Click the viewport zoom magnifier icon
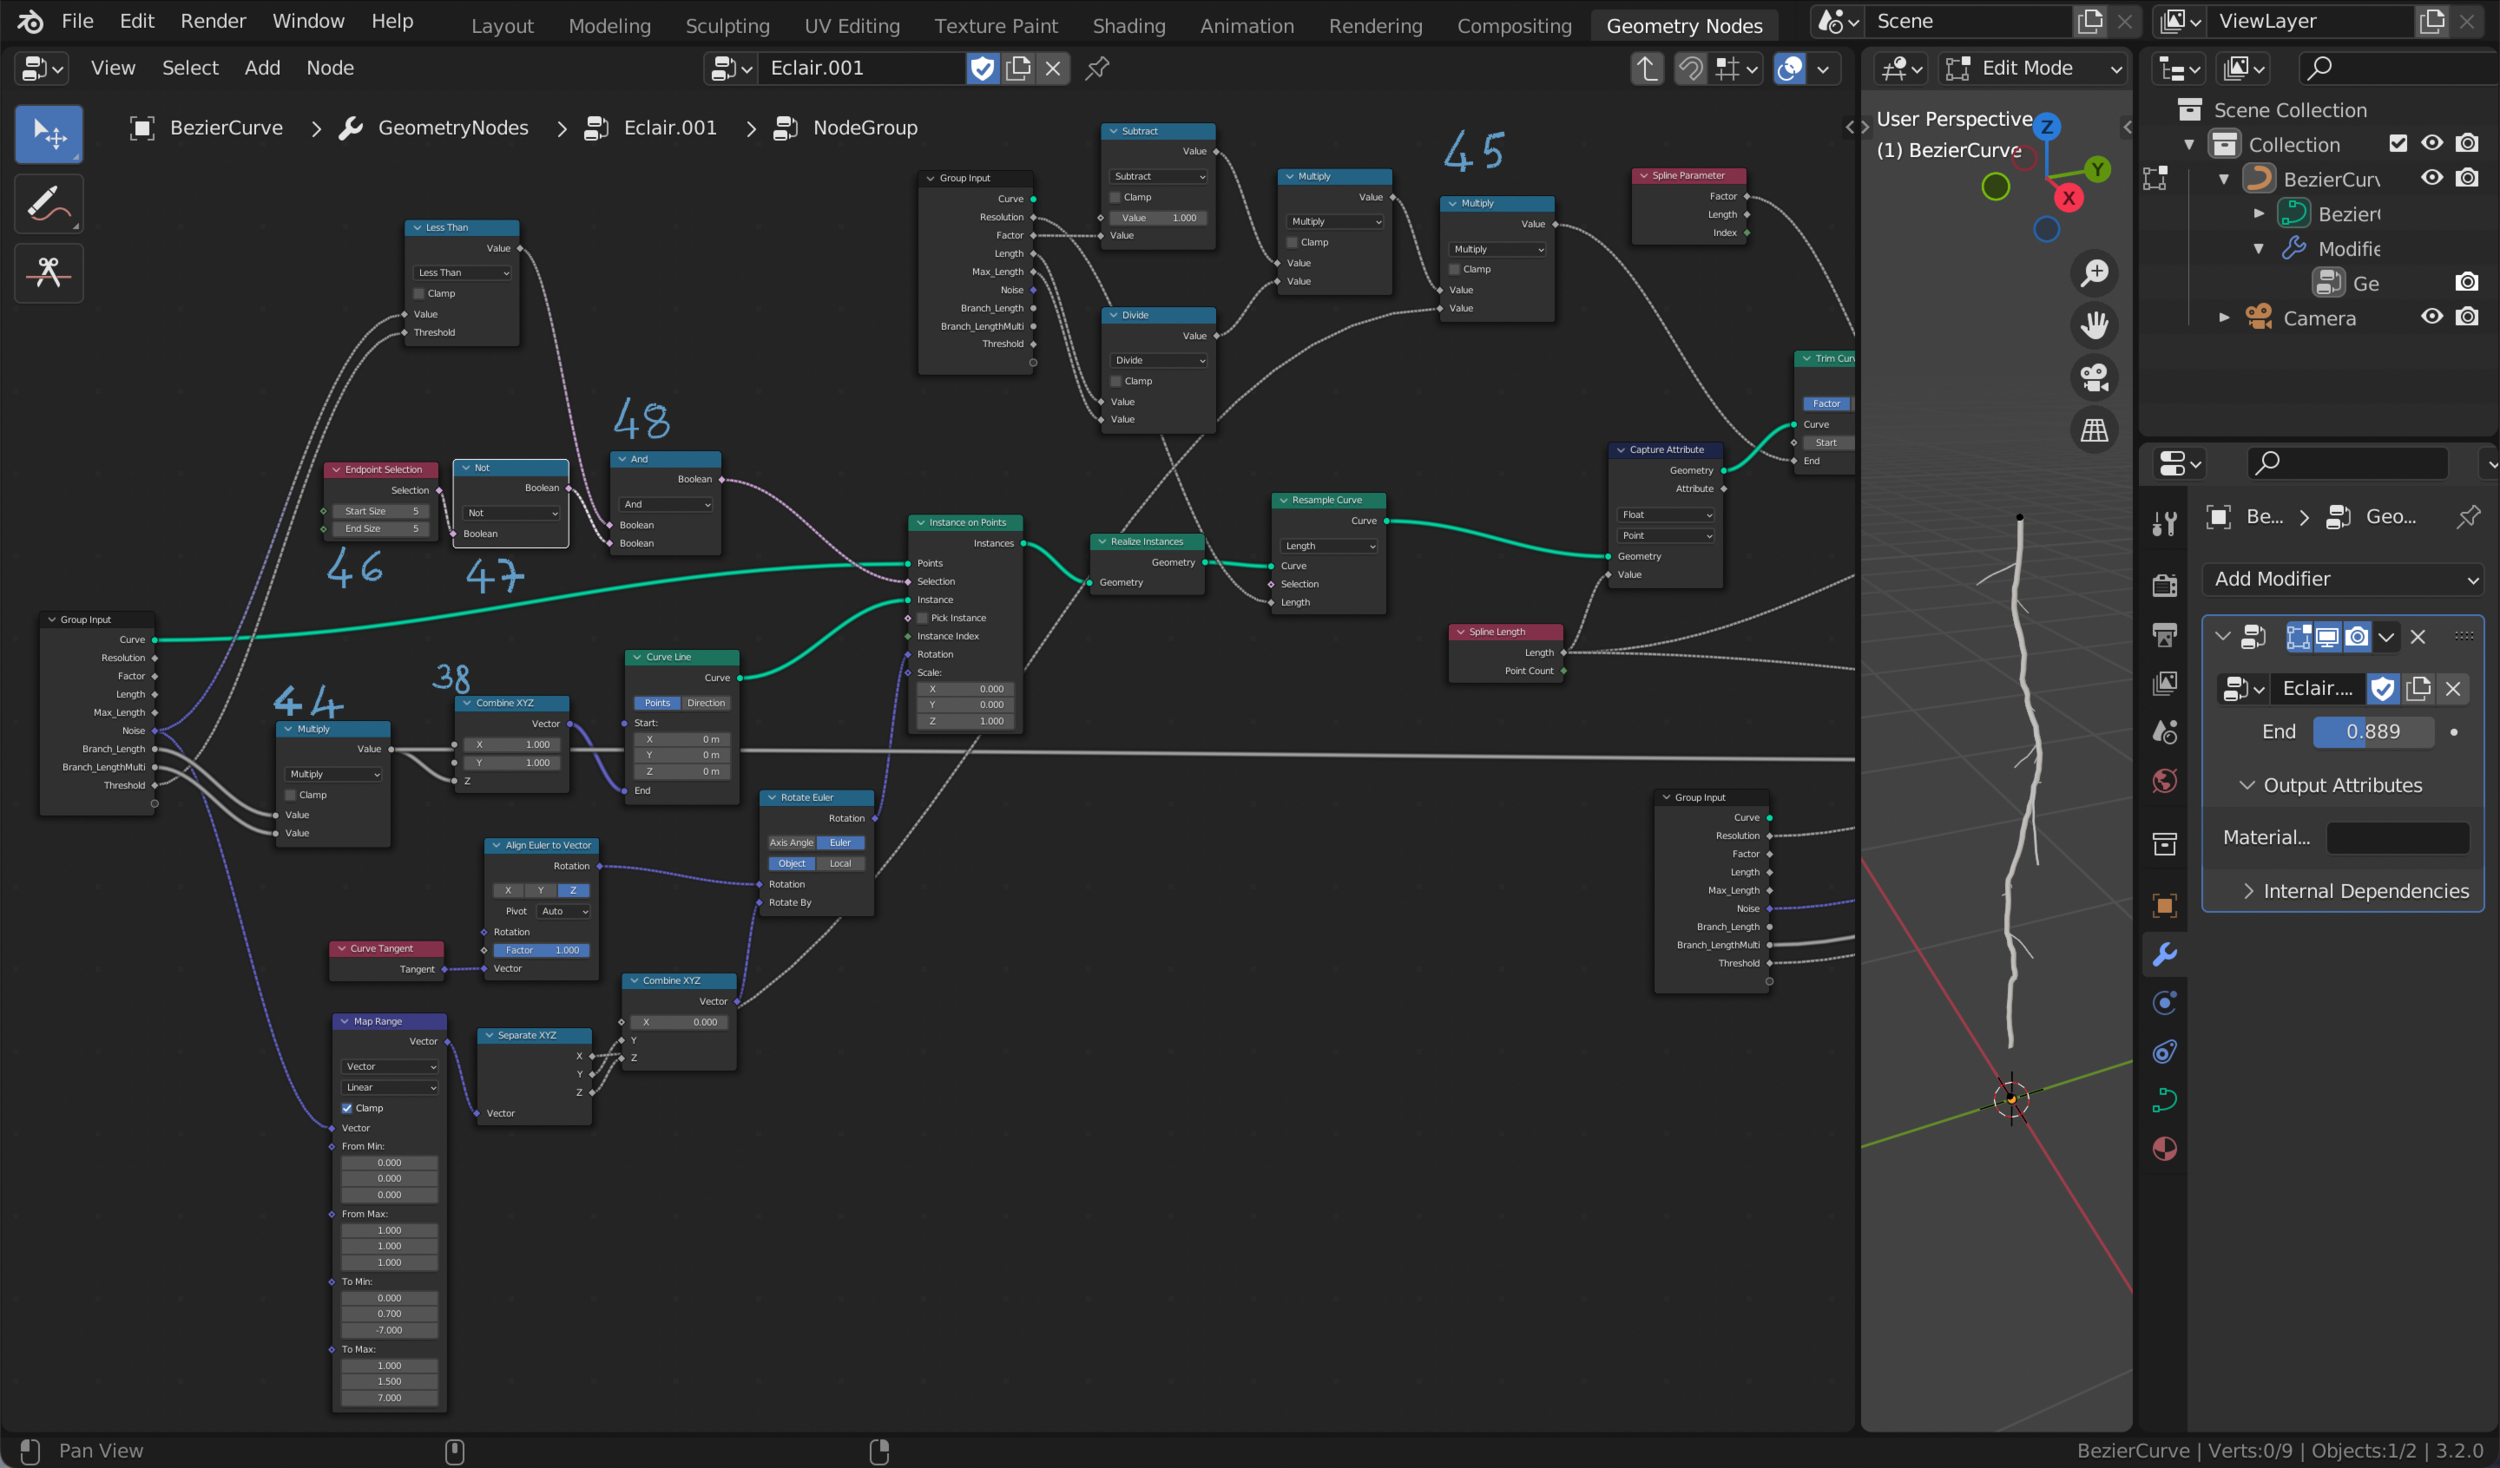The image size is (2500, 1468). [2094, 273]
